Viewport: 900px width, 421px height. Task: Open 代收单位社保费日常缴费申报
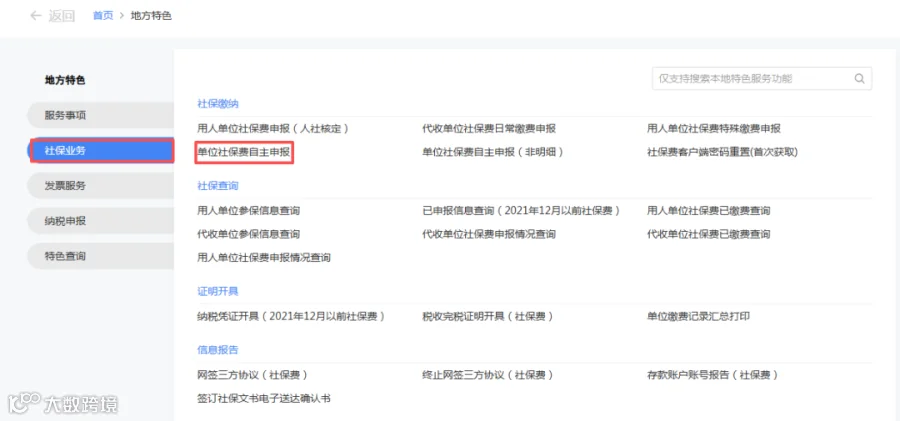tap(489, 129)
